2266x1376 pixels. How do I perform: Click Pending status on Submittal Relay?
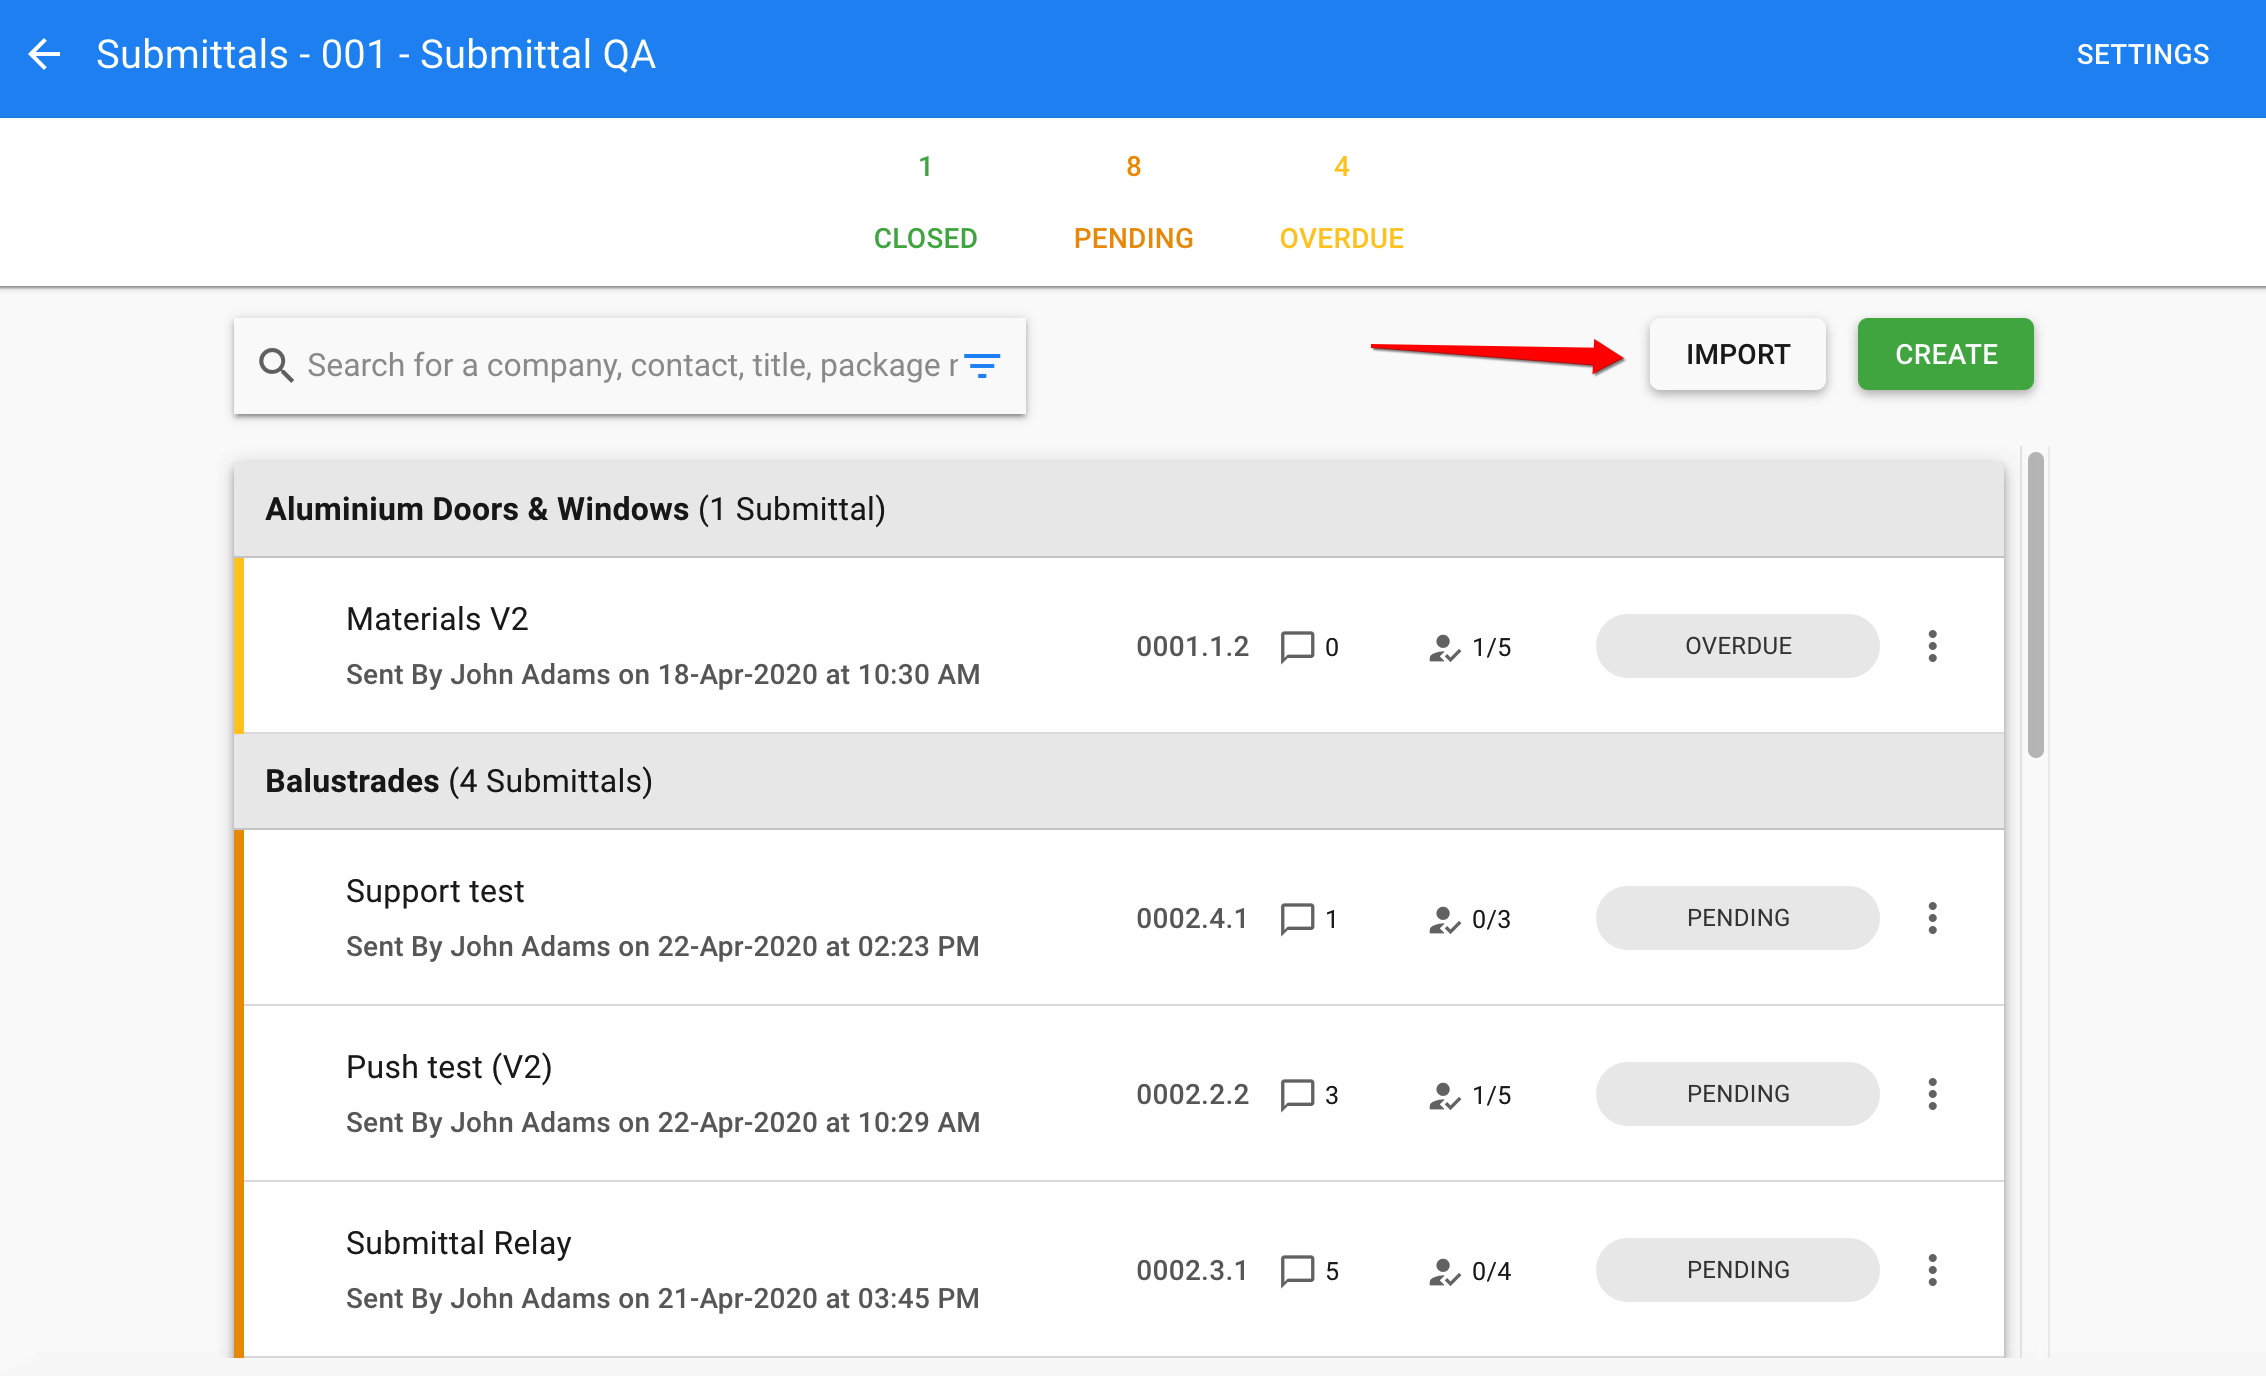[1737, 1270]
